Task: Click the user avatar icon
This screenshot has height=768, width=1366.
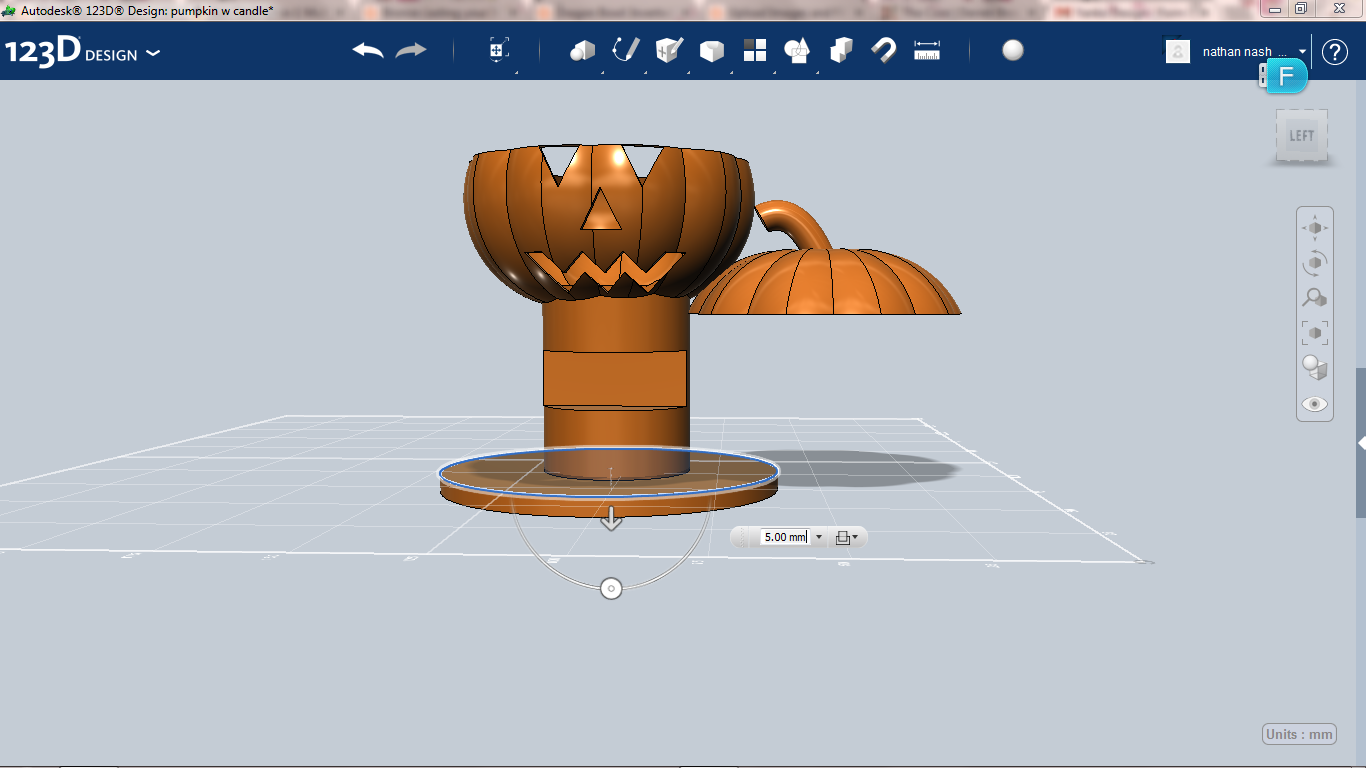Action: (1178, 51)
